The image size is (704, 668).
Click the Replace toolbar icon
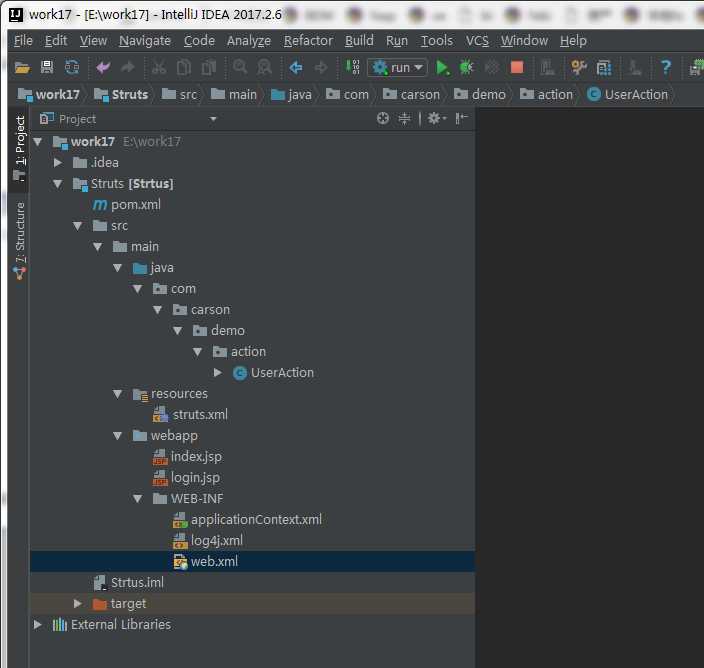coord(264,67)
